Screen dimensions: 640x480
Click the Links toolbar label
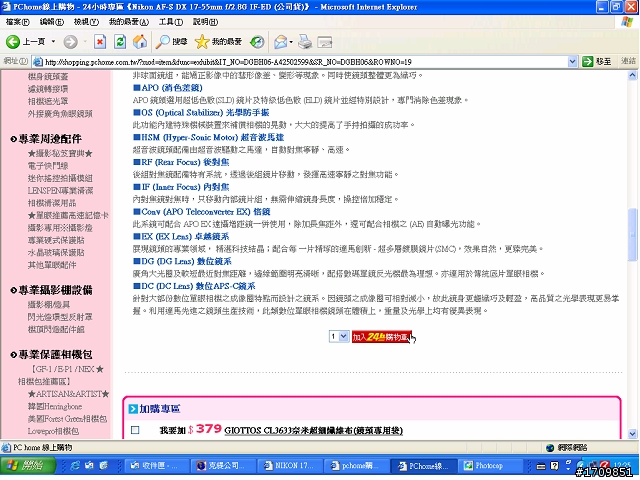[x=629, y=61]
